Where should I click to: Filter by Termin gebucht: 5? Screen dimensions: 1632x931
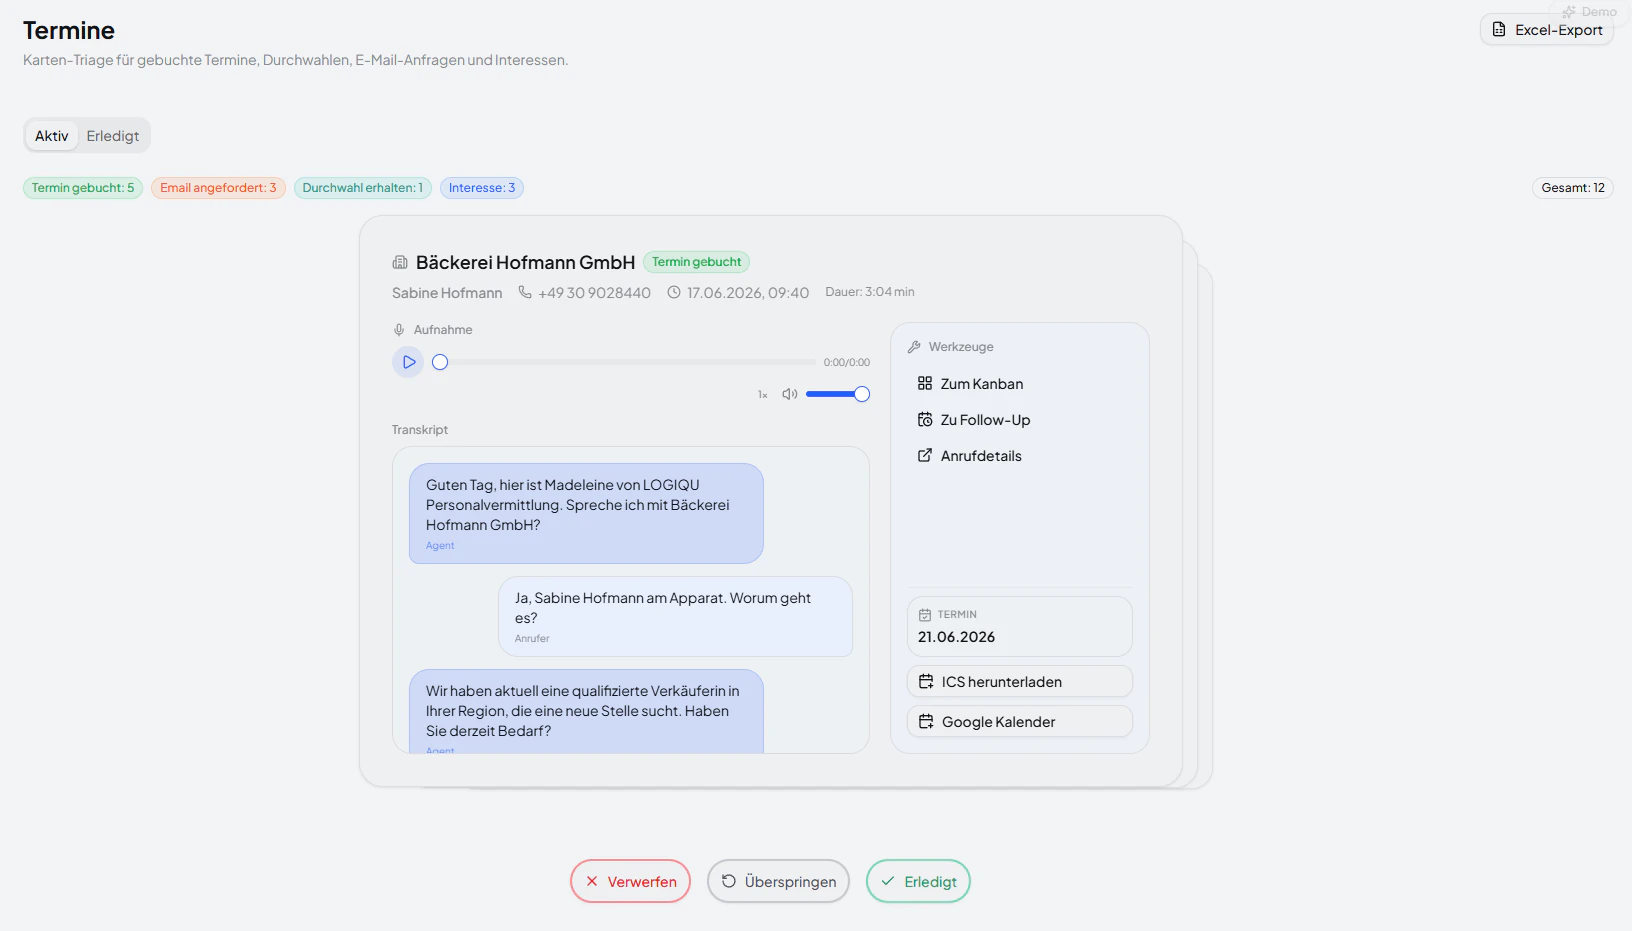[83, 188]
